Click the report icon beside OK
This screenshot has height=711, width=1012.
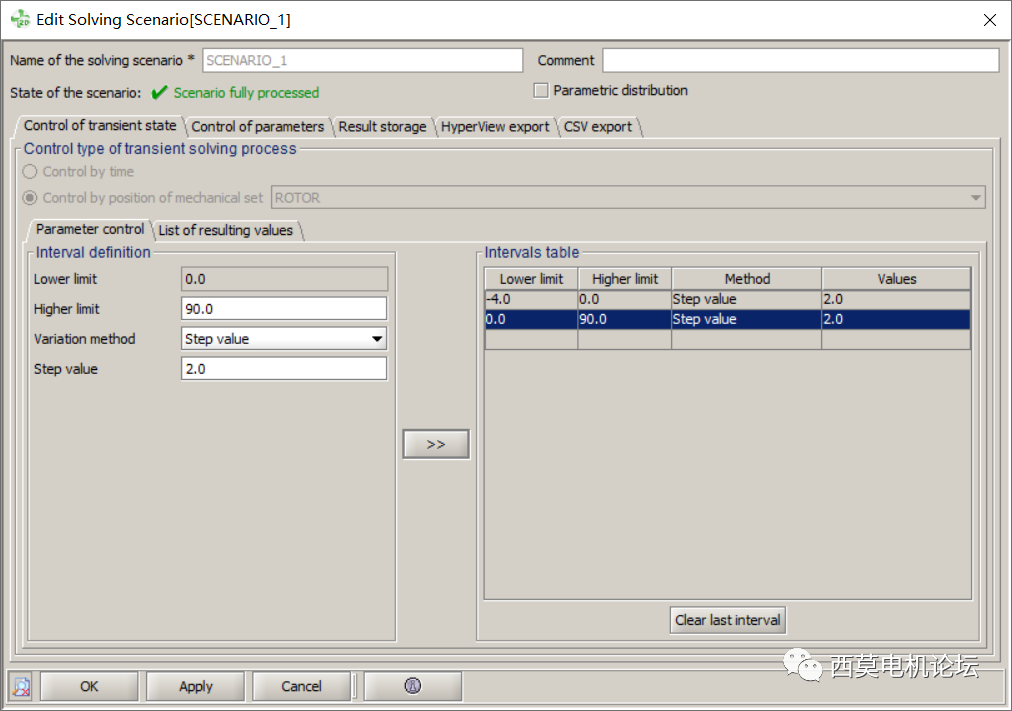pyautogui.click(x=22, y=686)
